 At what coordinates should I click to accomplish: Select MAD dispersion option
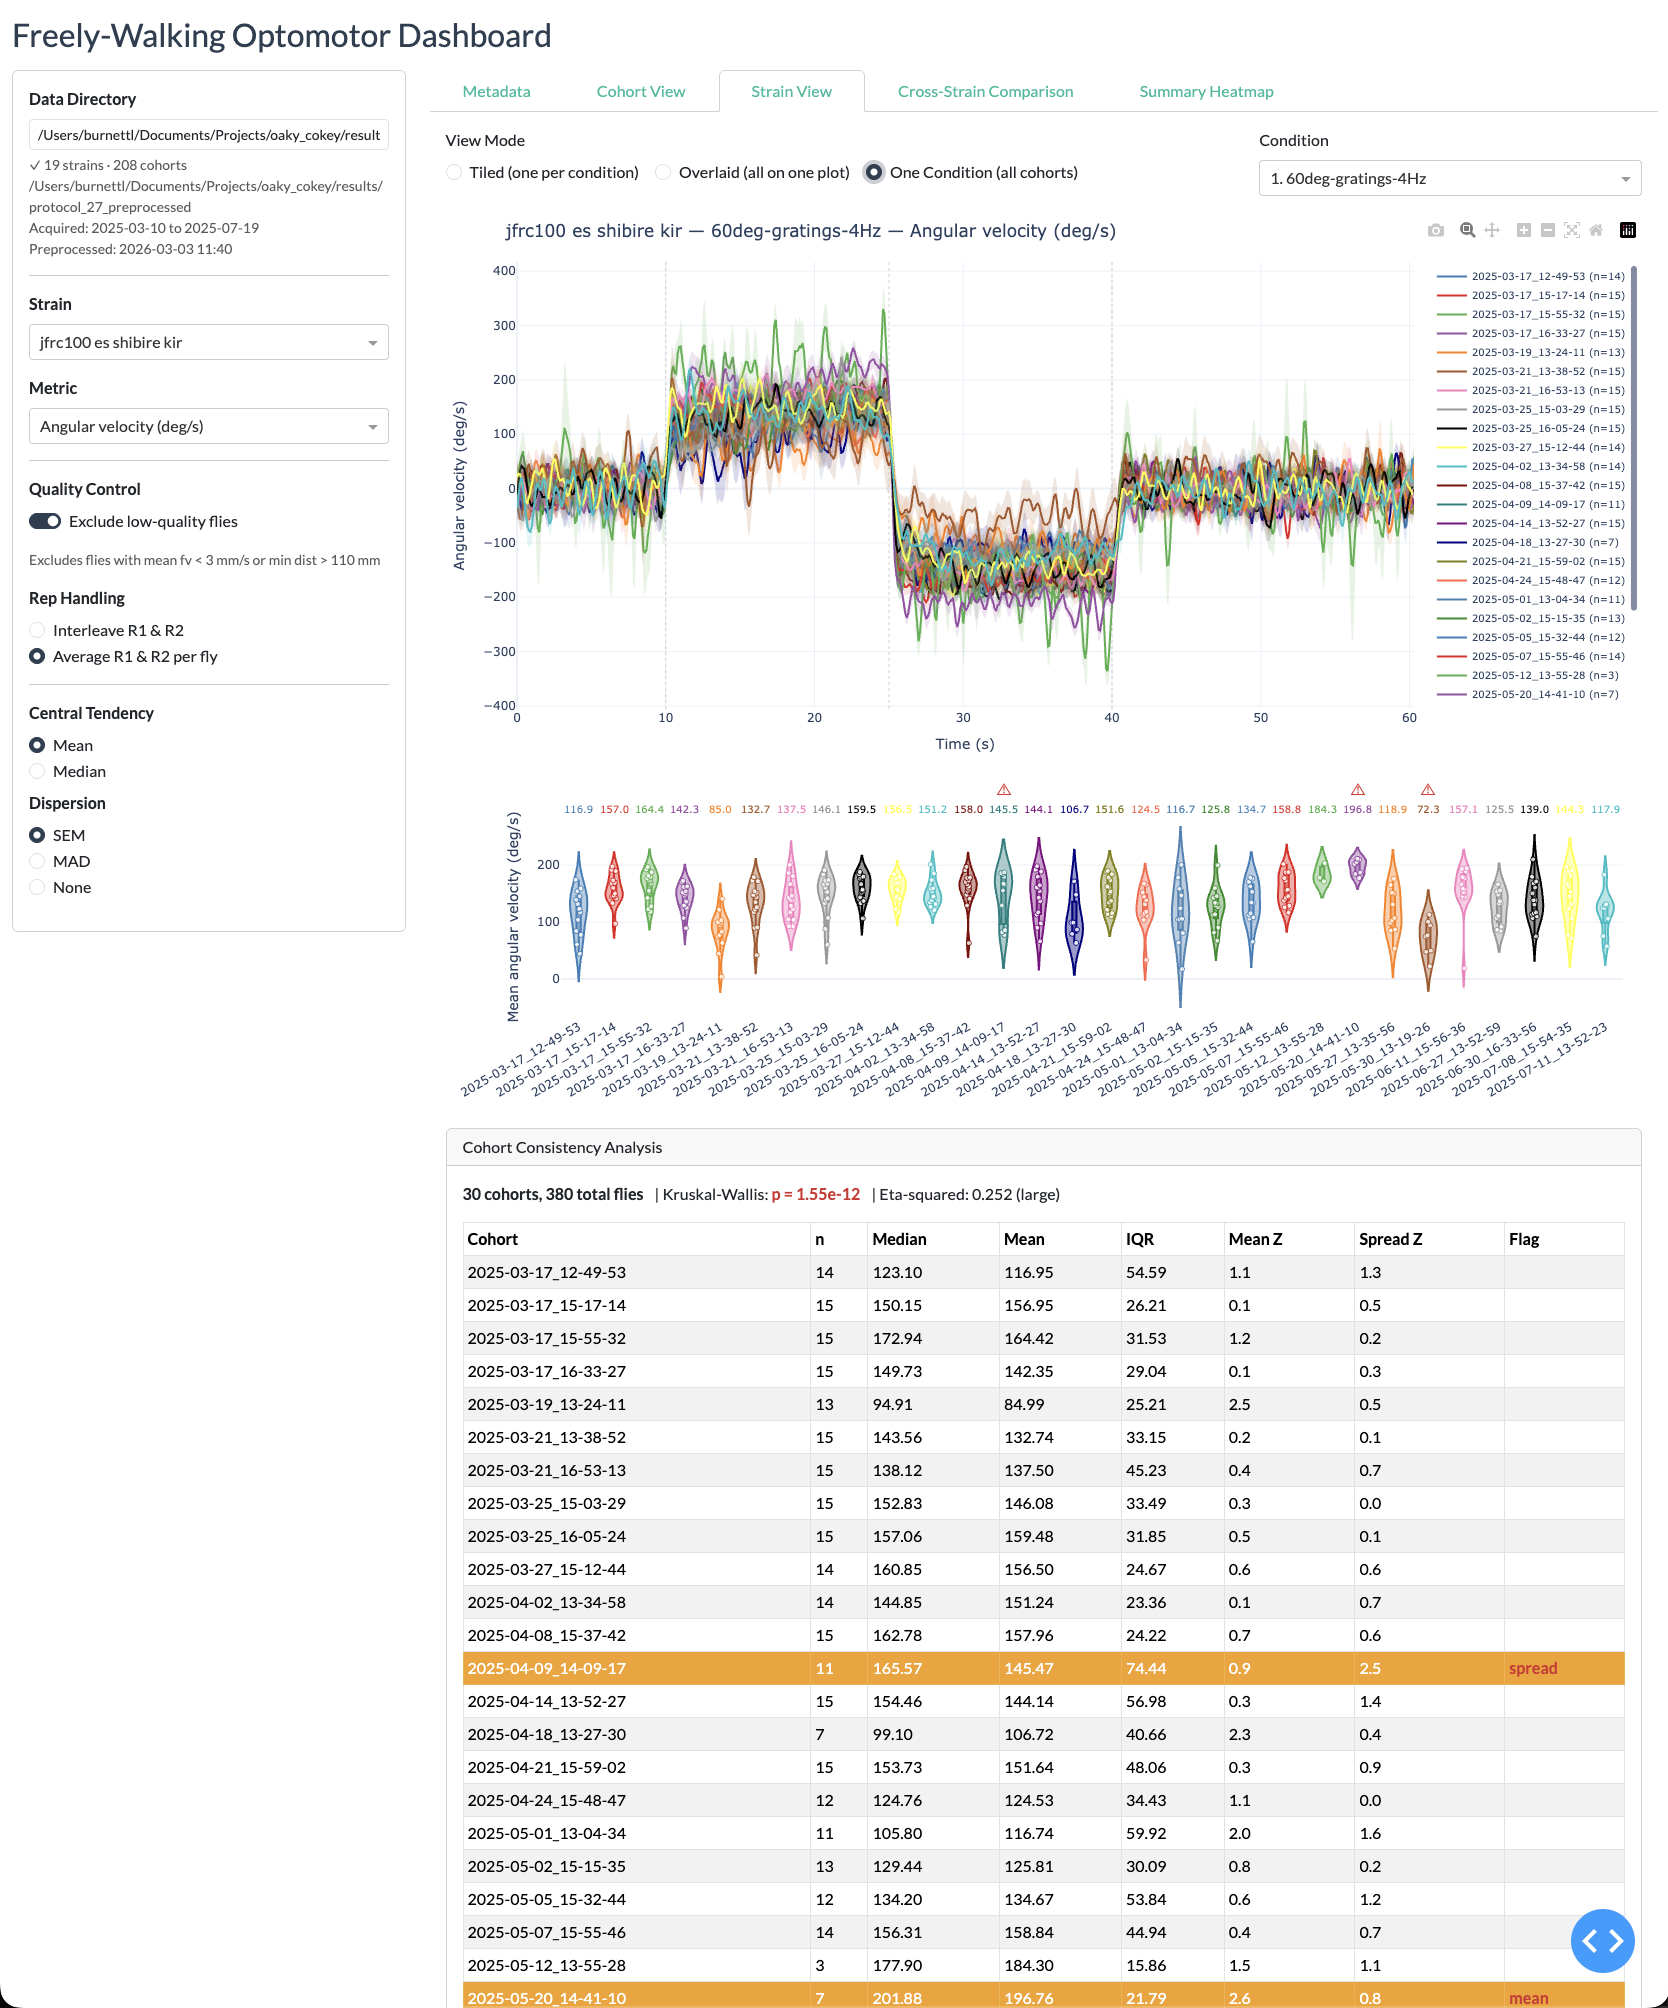(x=38, y=861)
